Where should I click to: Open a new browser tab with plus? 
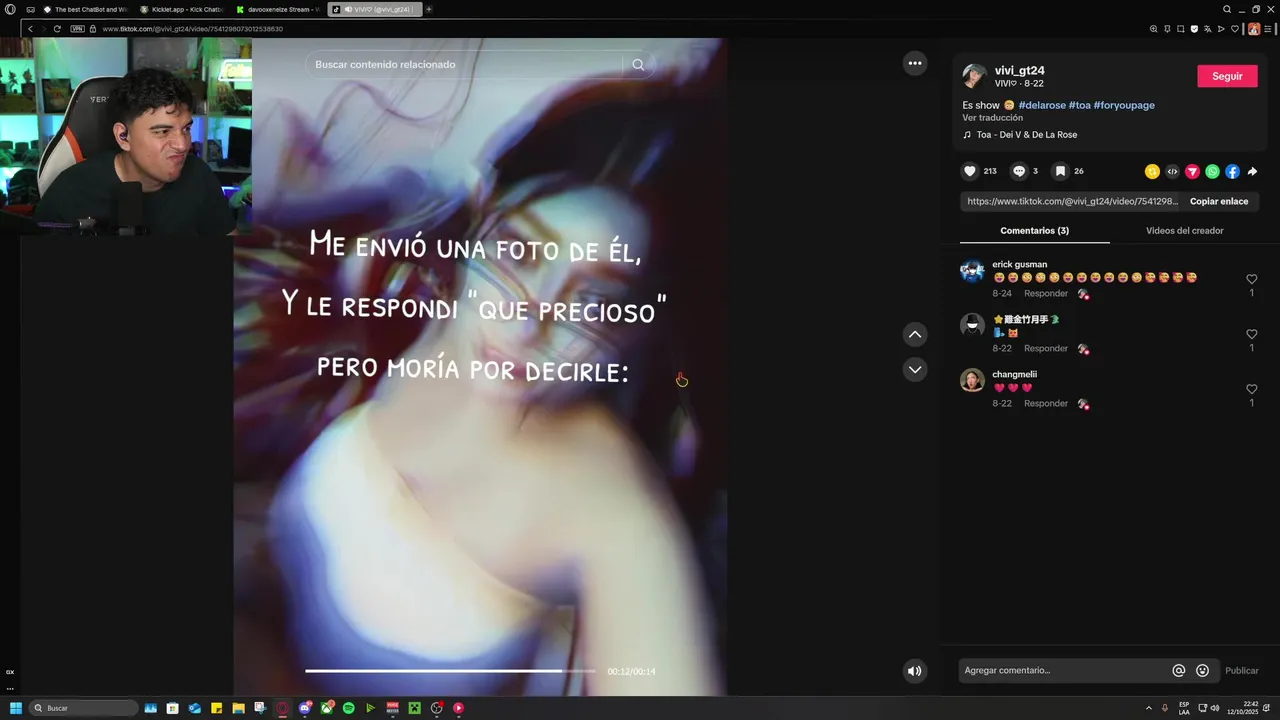tap(429, 9)
